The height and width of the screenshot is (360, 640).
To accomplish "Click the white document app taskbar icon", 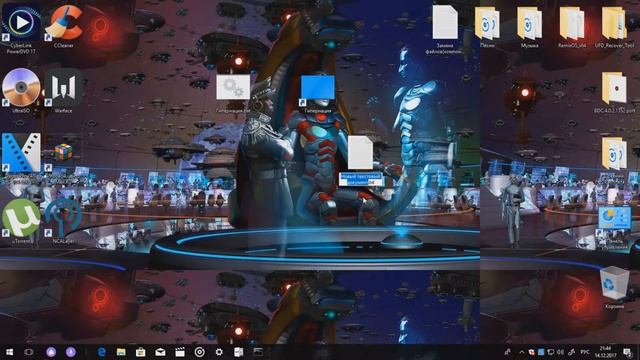I will click(239, 352).
